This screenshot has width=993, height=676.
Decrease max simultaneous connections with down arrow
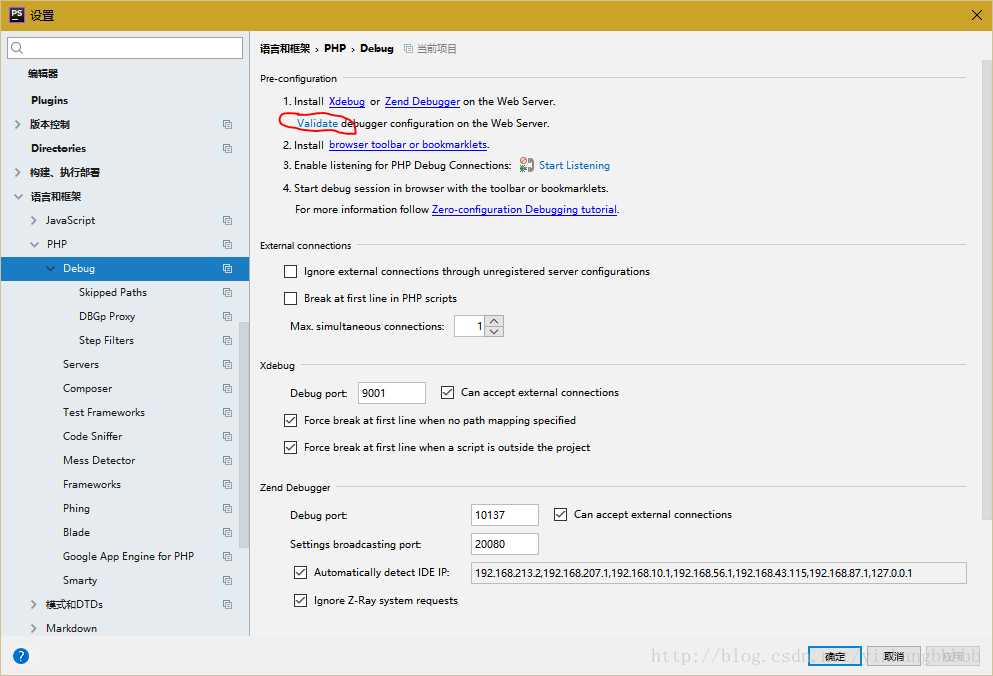tap(494, 331)
